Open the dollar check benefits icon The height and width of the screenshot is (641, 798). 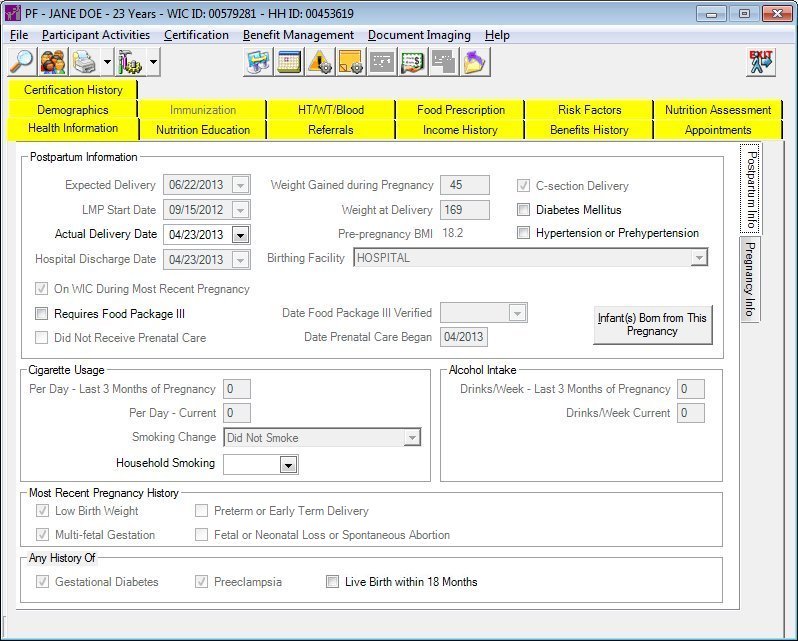coord(413,62)
